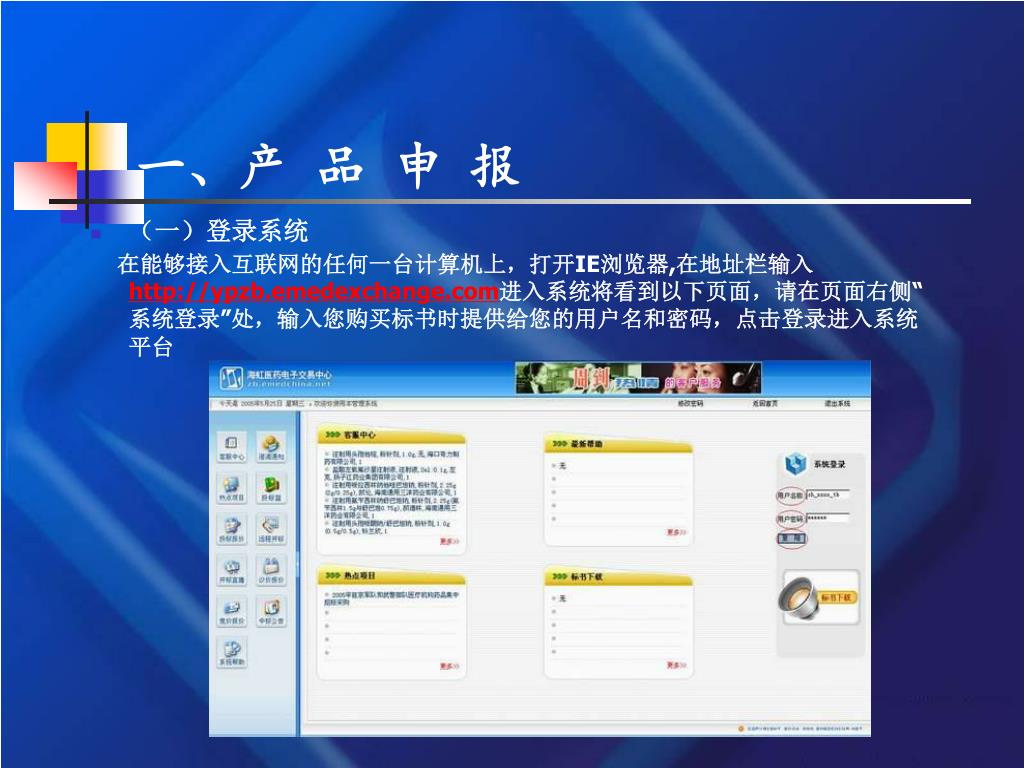Click the 用户密码 password field
Screen dimensions: 1024x768
tap(827, 518)
